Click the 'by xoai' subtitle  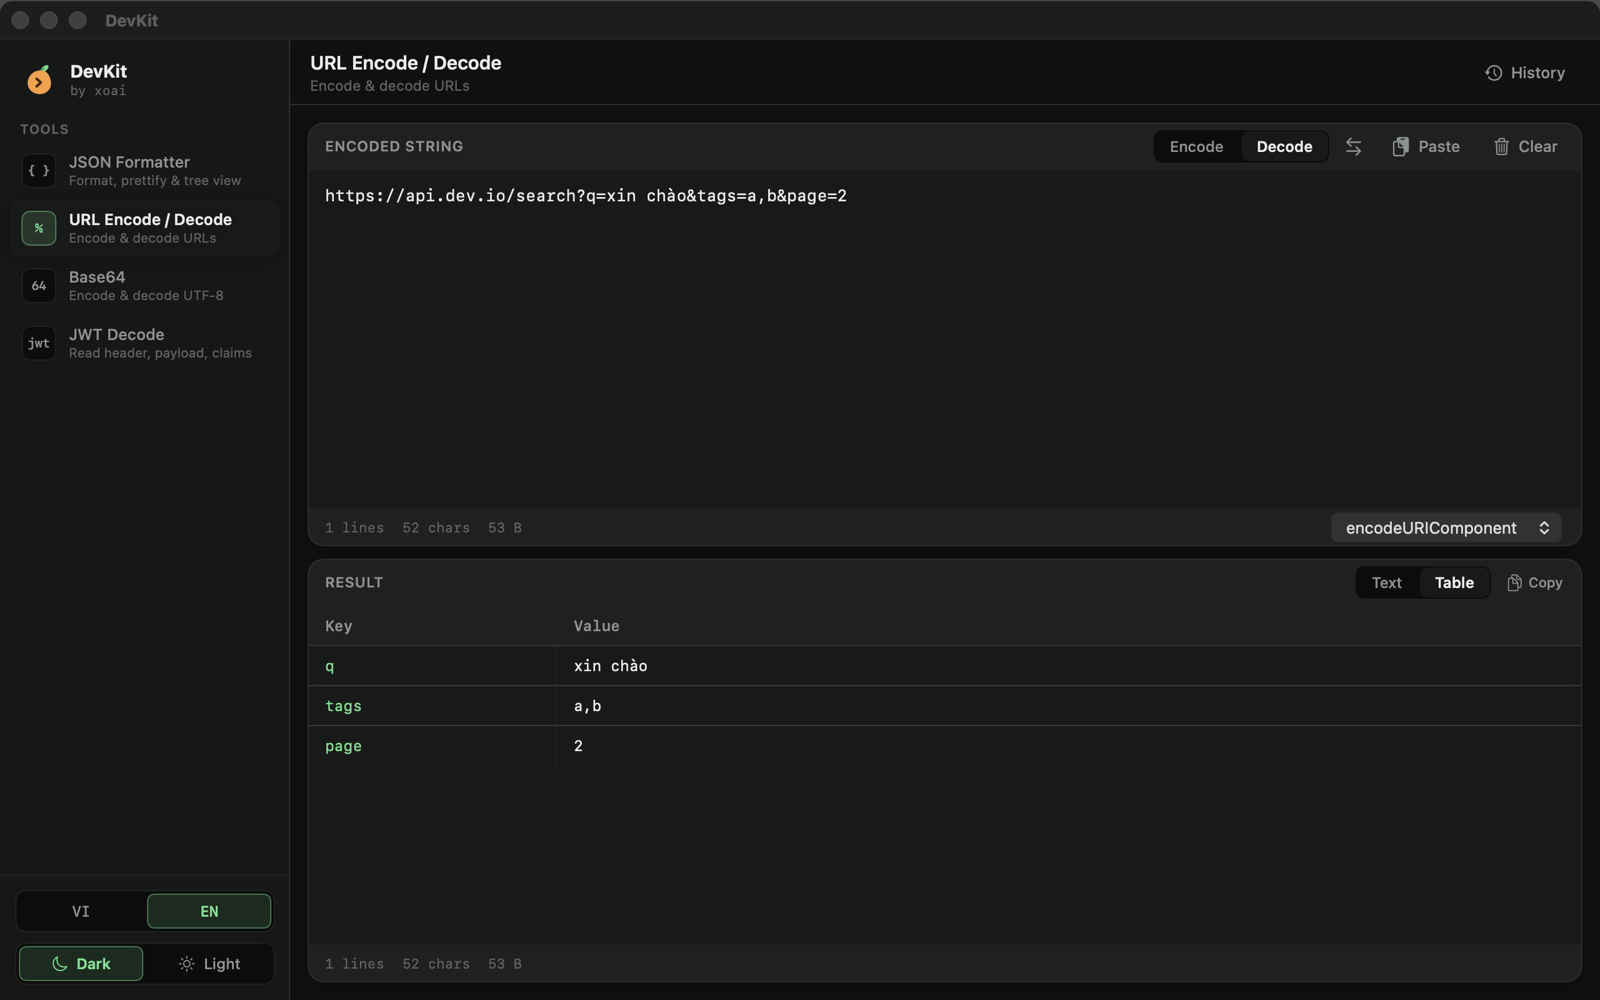tap(98, 91)
